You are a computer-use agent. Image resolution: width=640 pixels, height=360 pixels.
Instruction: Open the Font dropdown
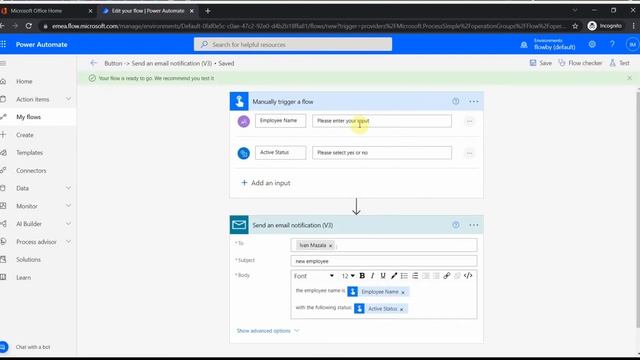314,276
